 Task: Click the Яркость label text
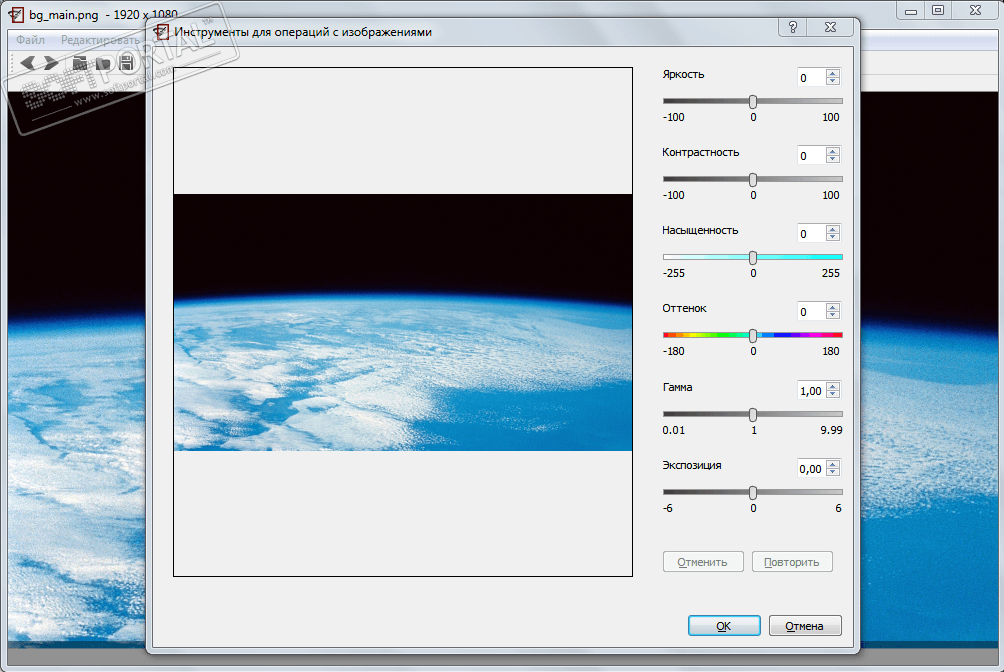[x=683, y=74]
